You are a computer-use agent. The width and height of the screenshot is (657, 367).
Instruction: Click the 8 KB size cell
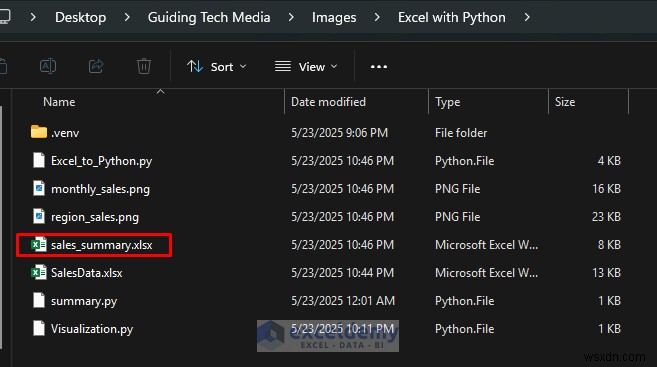pyautogui.click(x=609, y=245)
